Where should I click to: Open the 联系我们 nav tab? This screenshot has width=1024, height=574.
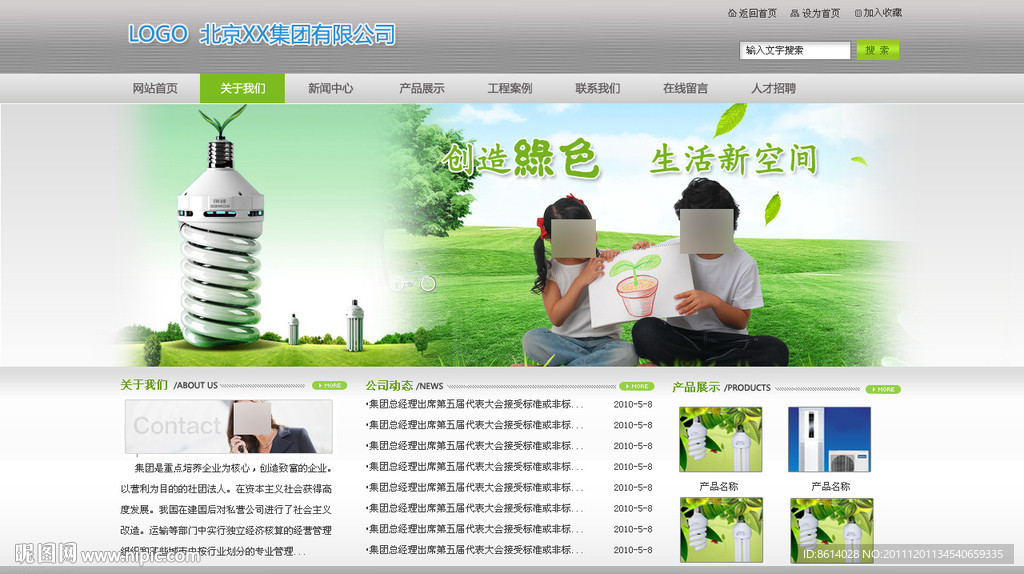pyautogui.click(x=598, y=88)
